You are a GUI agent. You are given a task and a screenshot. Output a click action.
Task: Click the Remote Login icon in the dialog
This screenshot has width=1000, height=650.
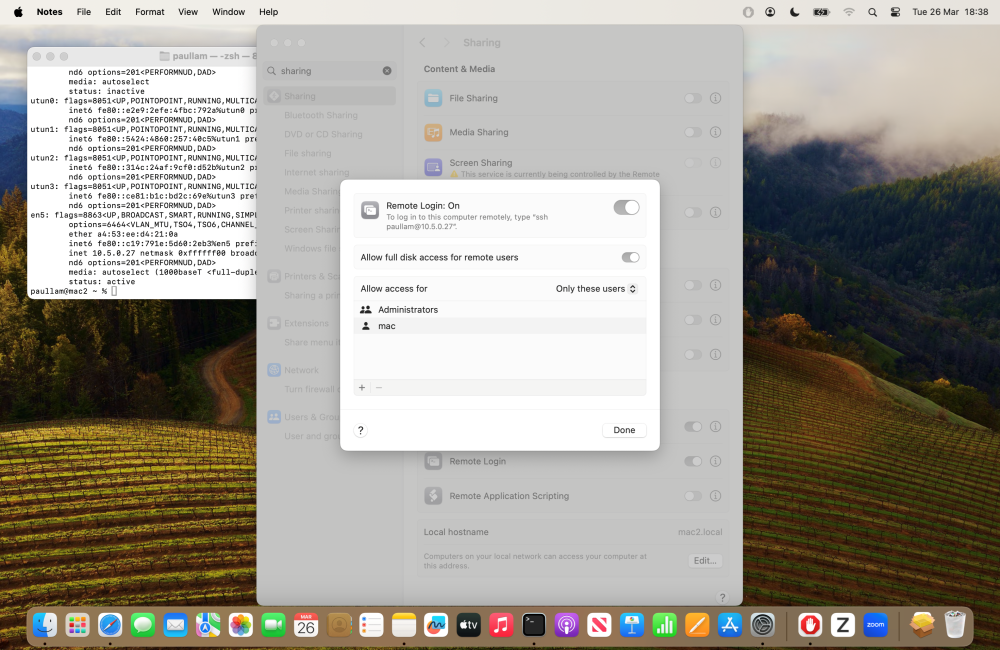(368, 207)
